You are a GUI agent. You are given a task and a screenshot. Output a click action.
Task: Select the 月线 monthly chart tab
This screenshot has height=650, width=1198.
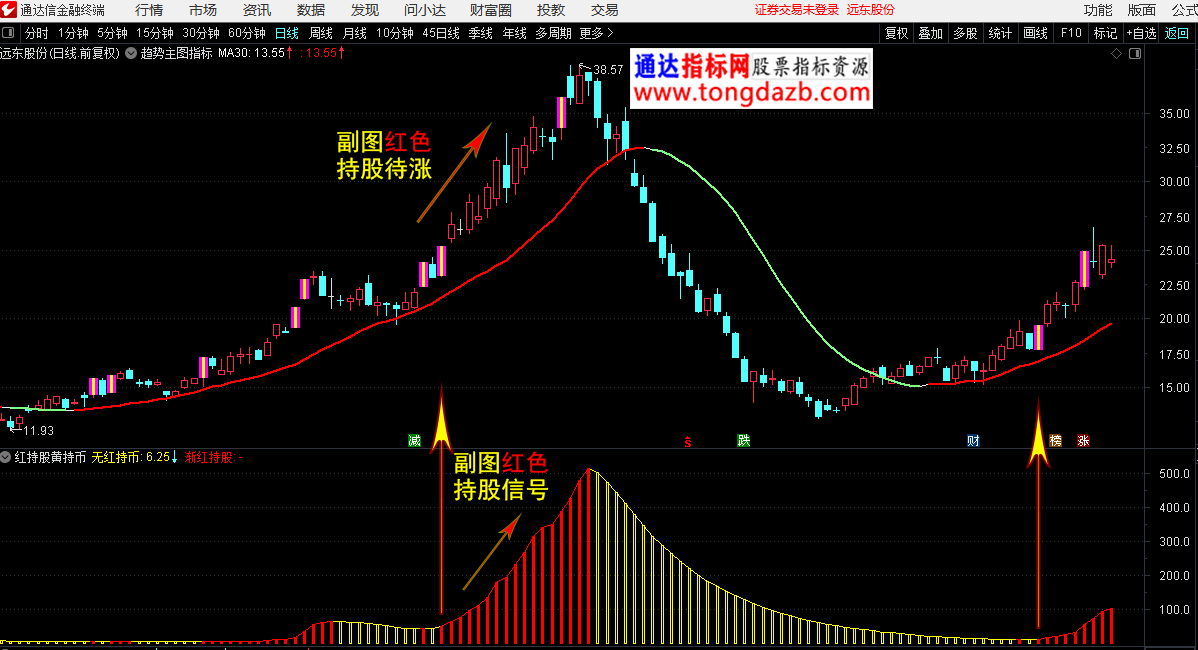[355, 33]
